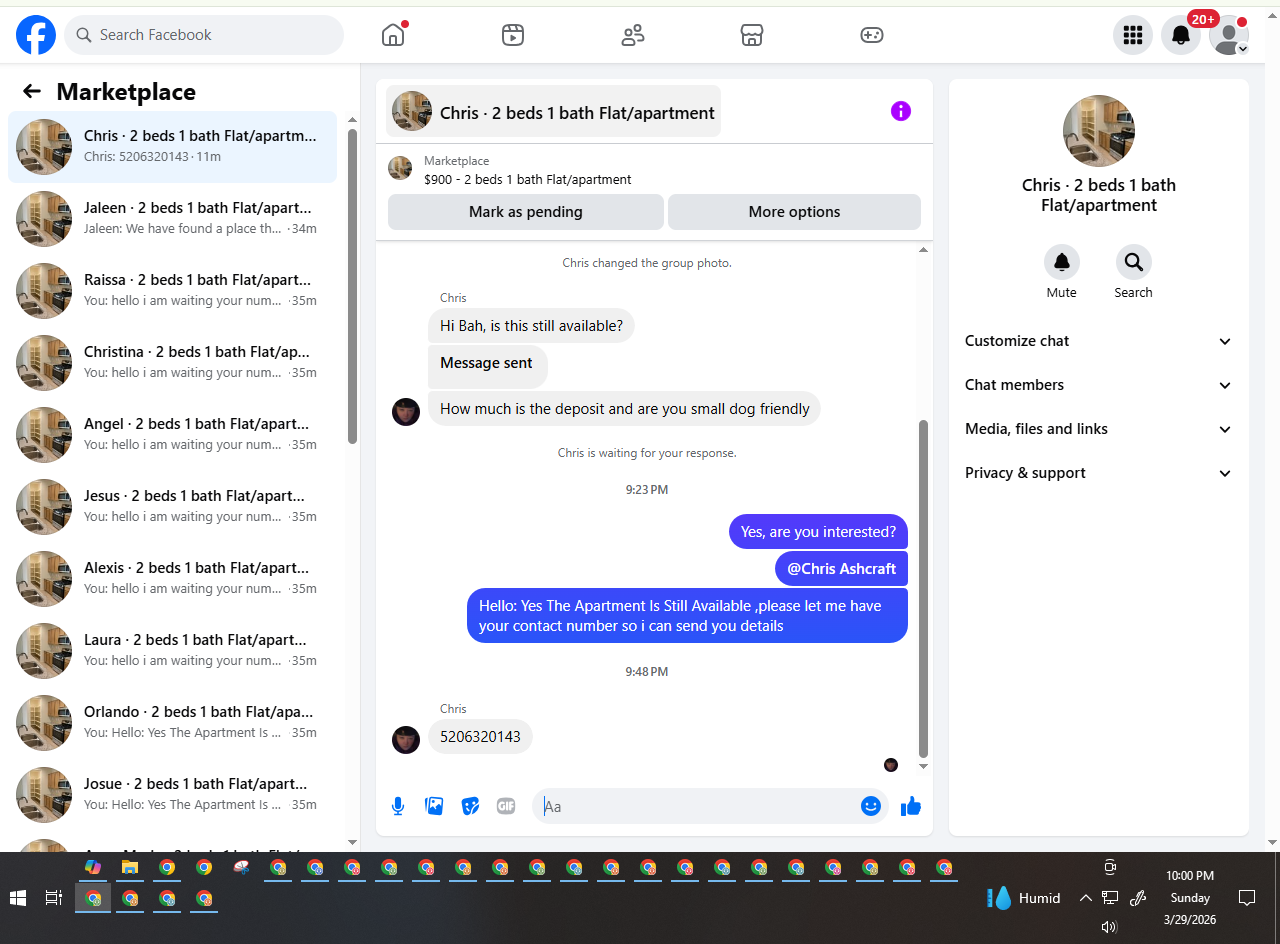Viewport: 1280px width, 944px height.
Task: Click the Mark as pending button
Action: tap(526, 212)
